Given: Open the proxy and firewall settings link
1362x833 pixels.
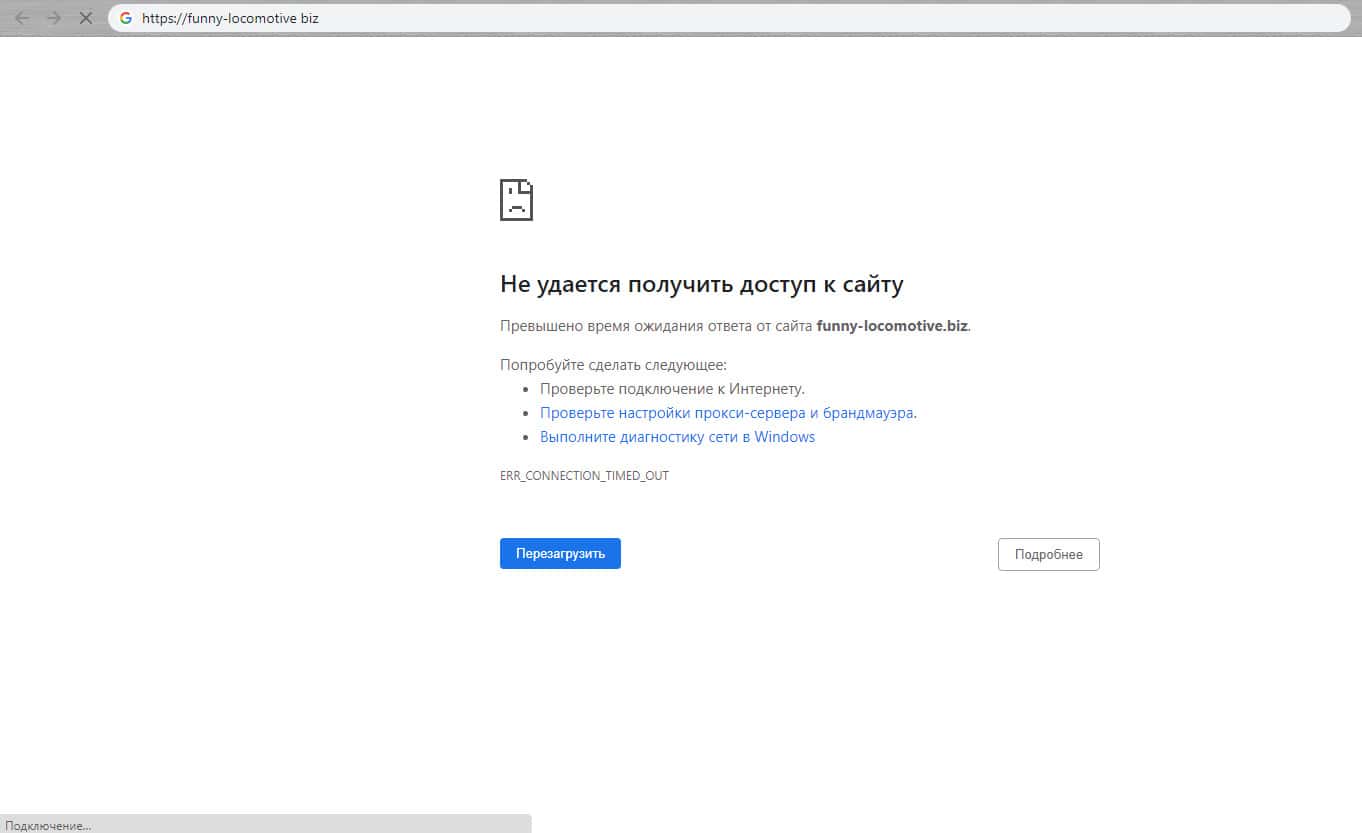Looking at the screenshot, I should [726, 413].
